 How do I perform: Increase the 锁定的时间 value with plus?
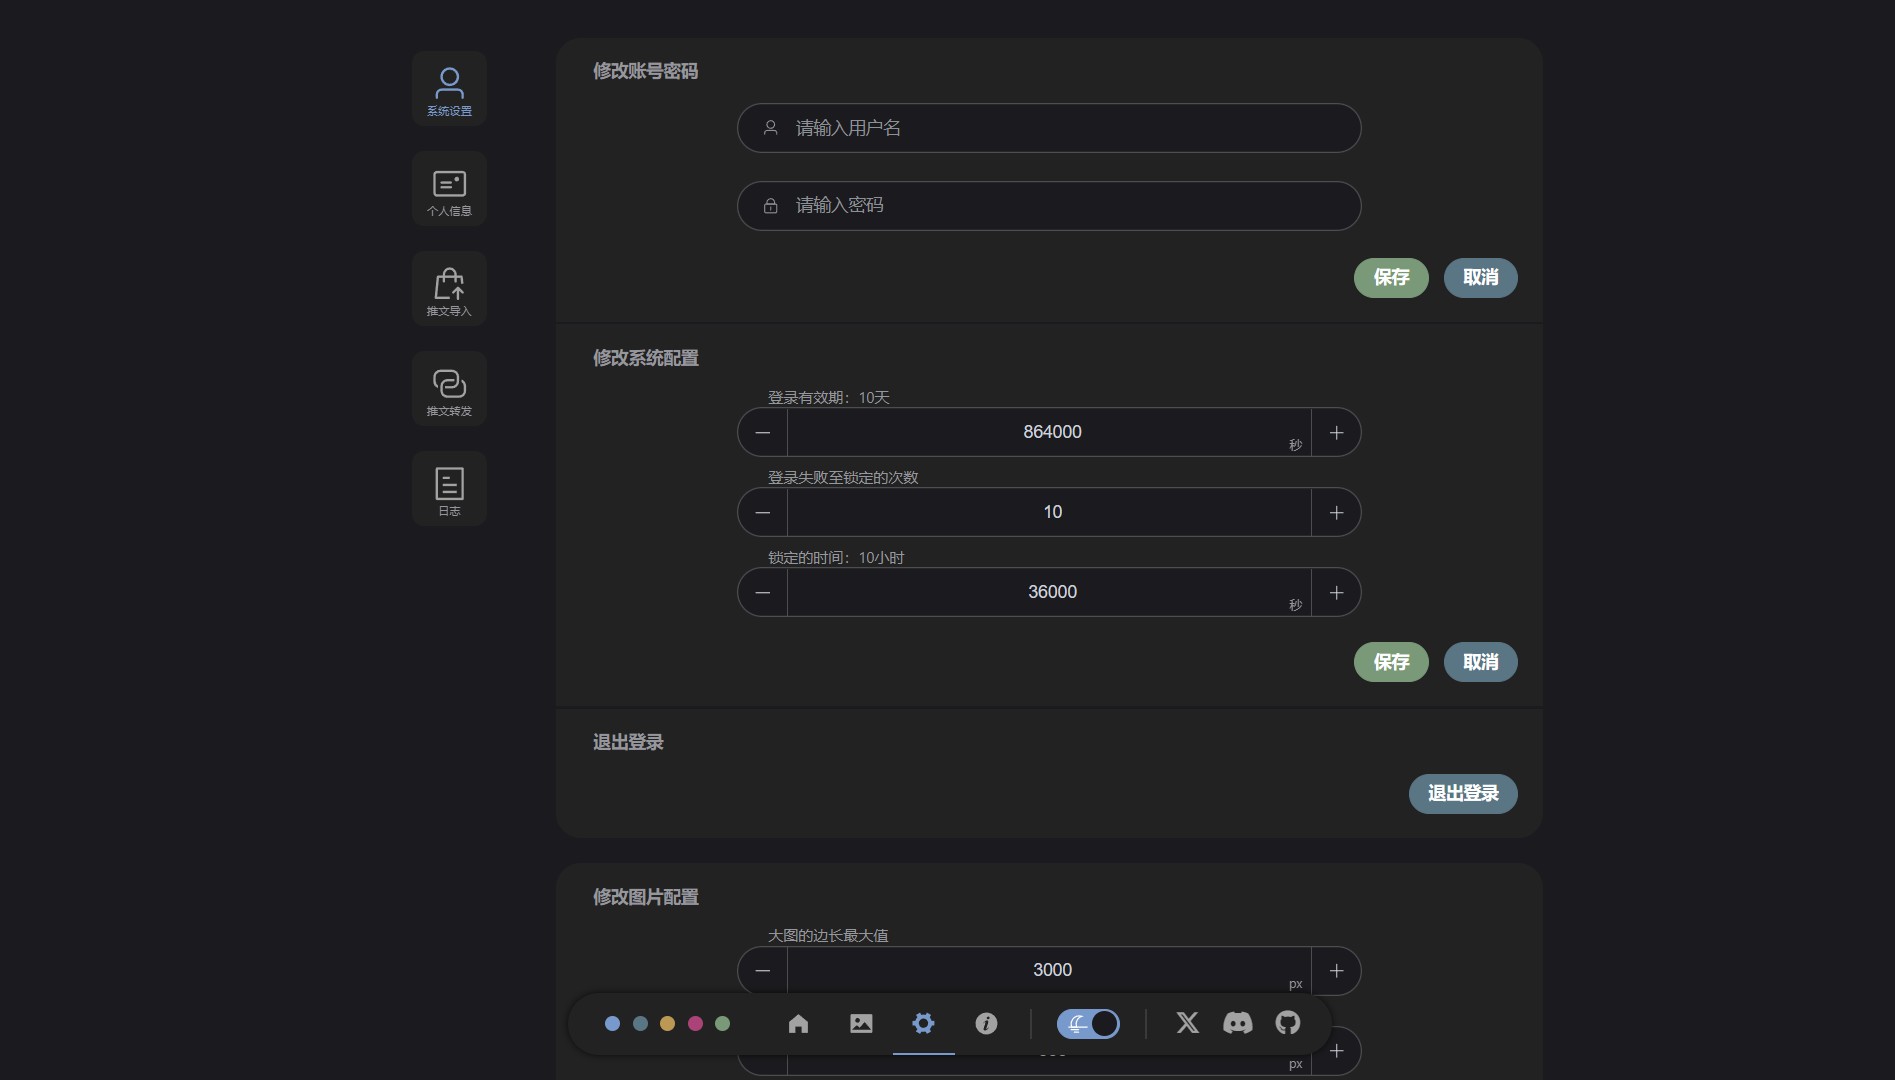coord(1336,592)
